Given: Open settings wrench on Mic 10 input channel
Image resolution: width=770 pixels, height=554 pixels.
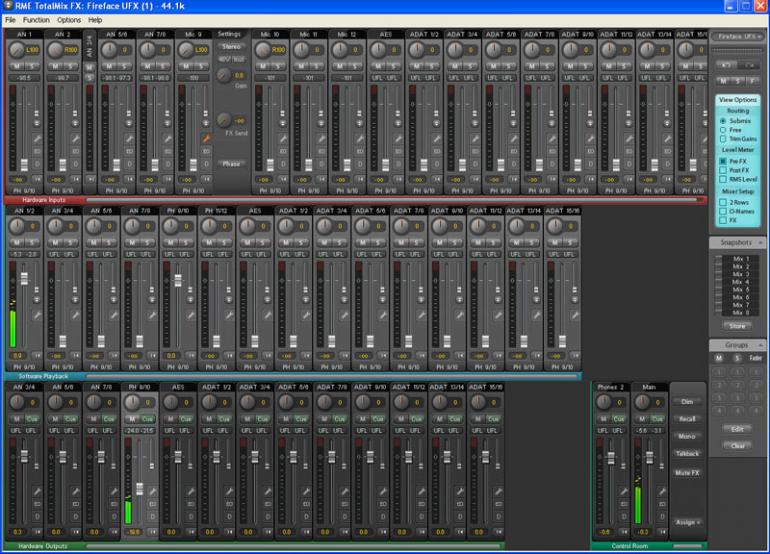Looking at the screenshot, I should [283, 139].
